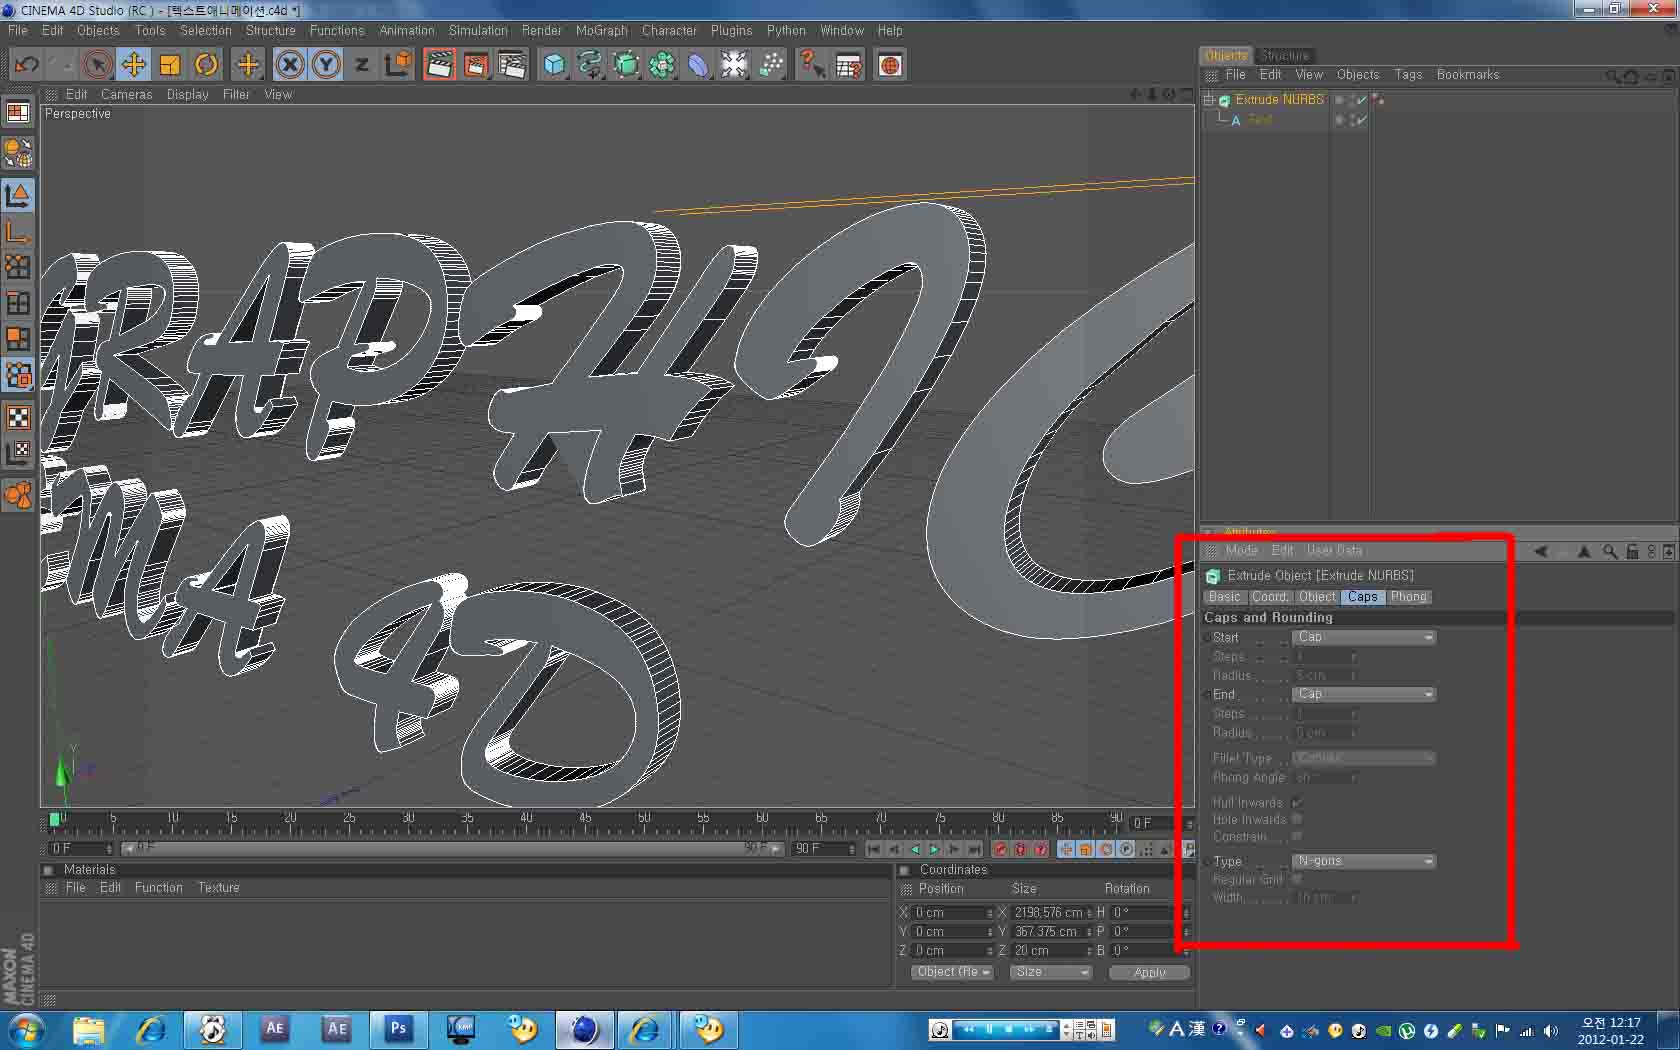Open the Render Settings

coord(512,65)
